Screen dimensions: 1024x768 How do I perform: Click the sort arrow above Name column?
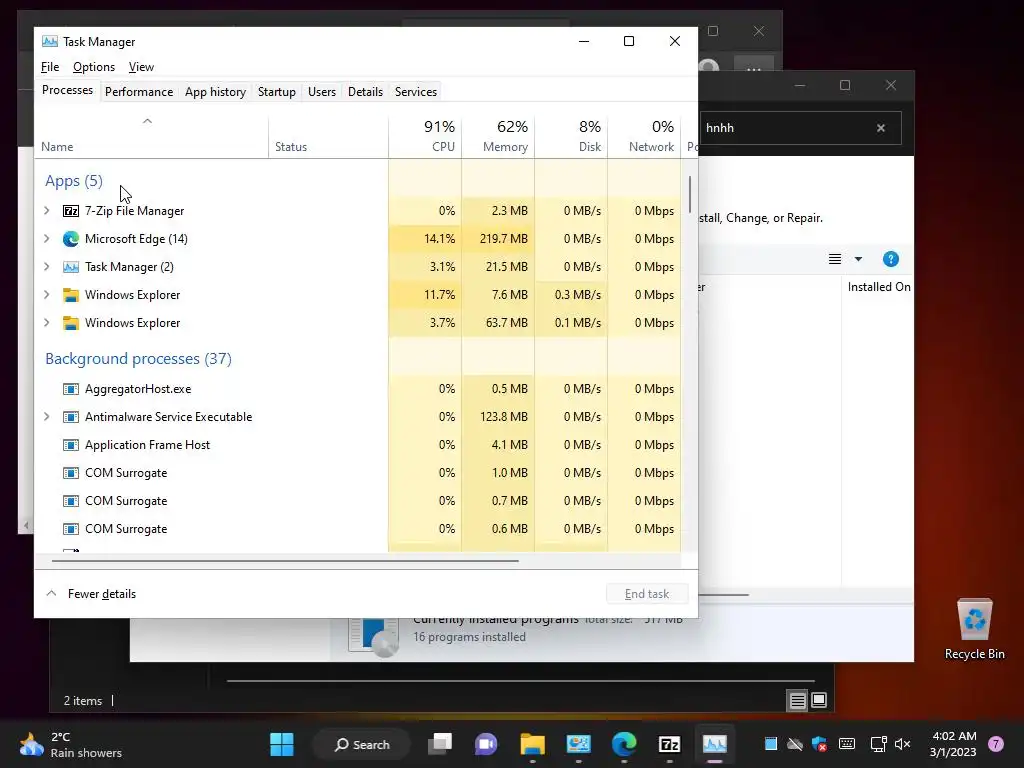click(x=148, y=121)
